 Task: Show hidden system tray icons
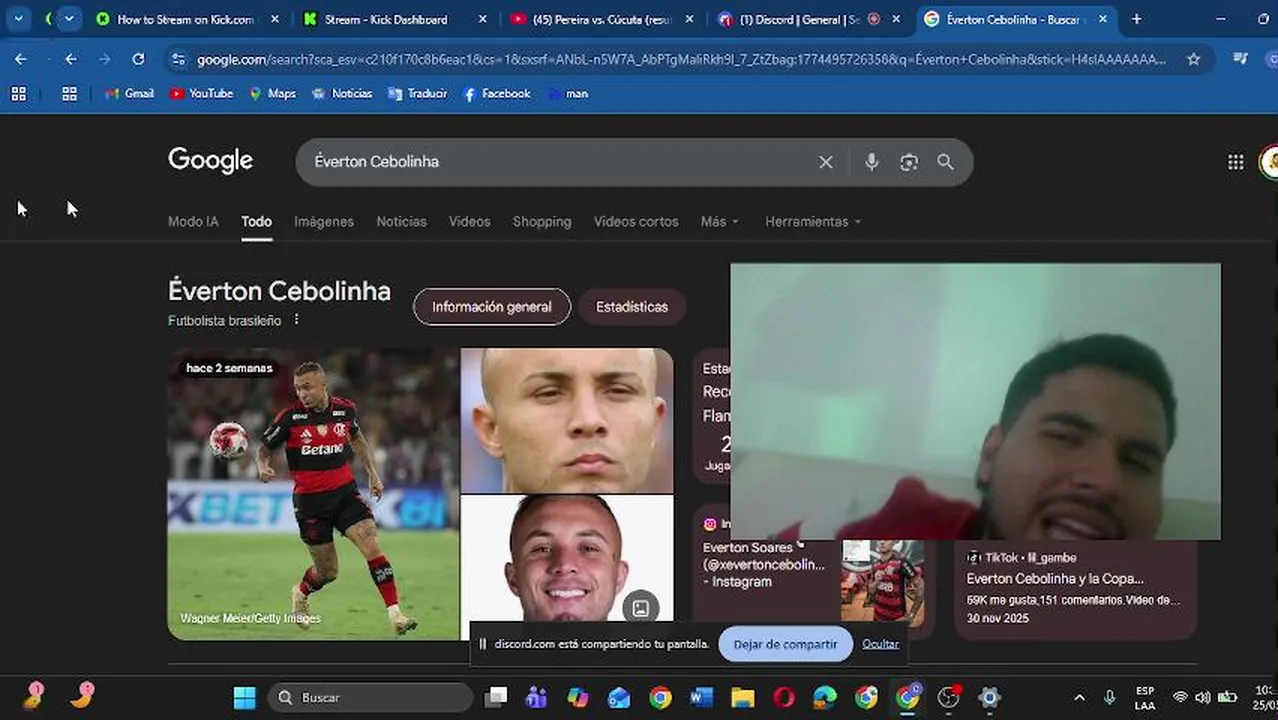pos(1079,697)
